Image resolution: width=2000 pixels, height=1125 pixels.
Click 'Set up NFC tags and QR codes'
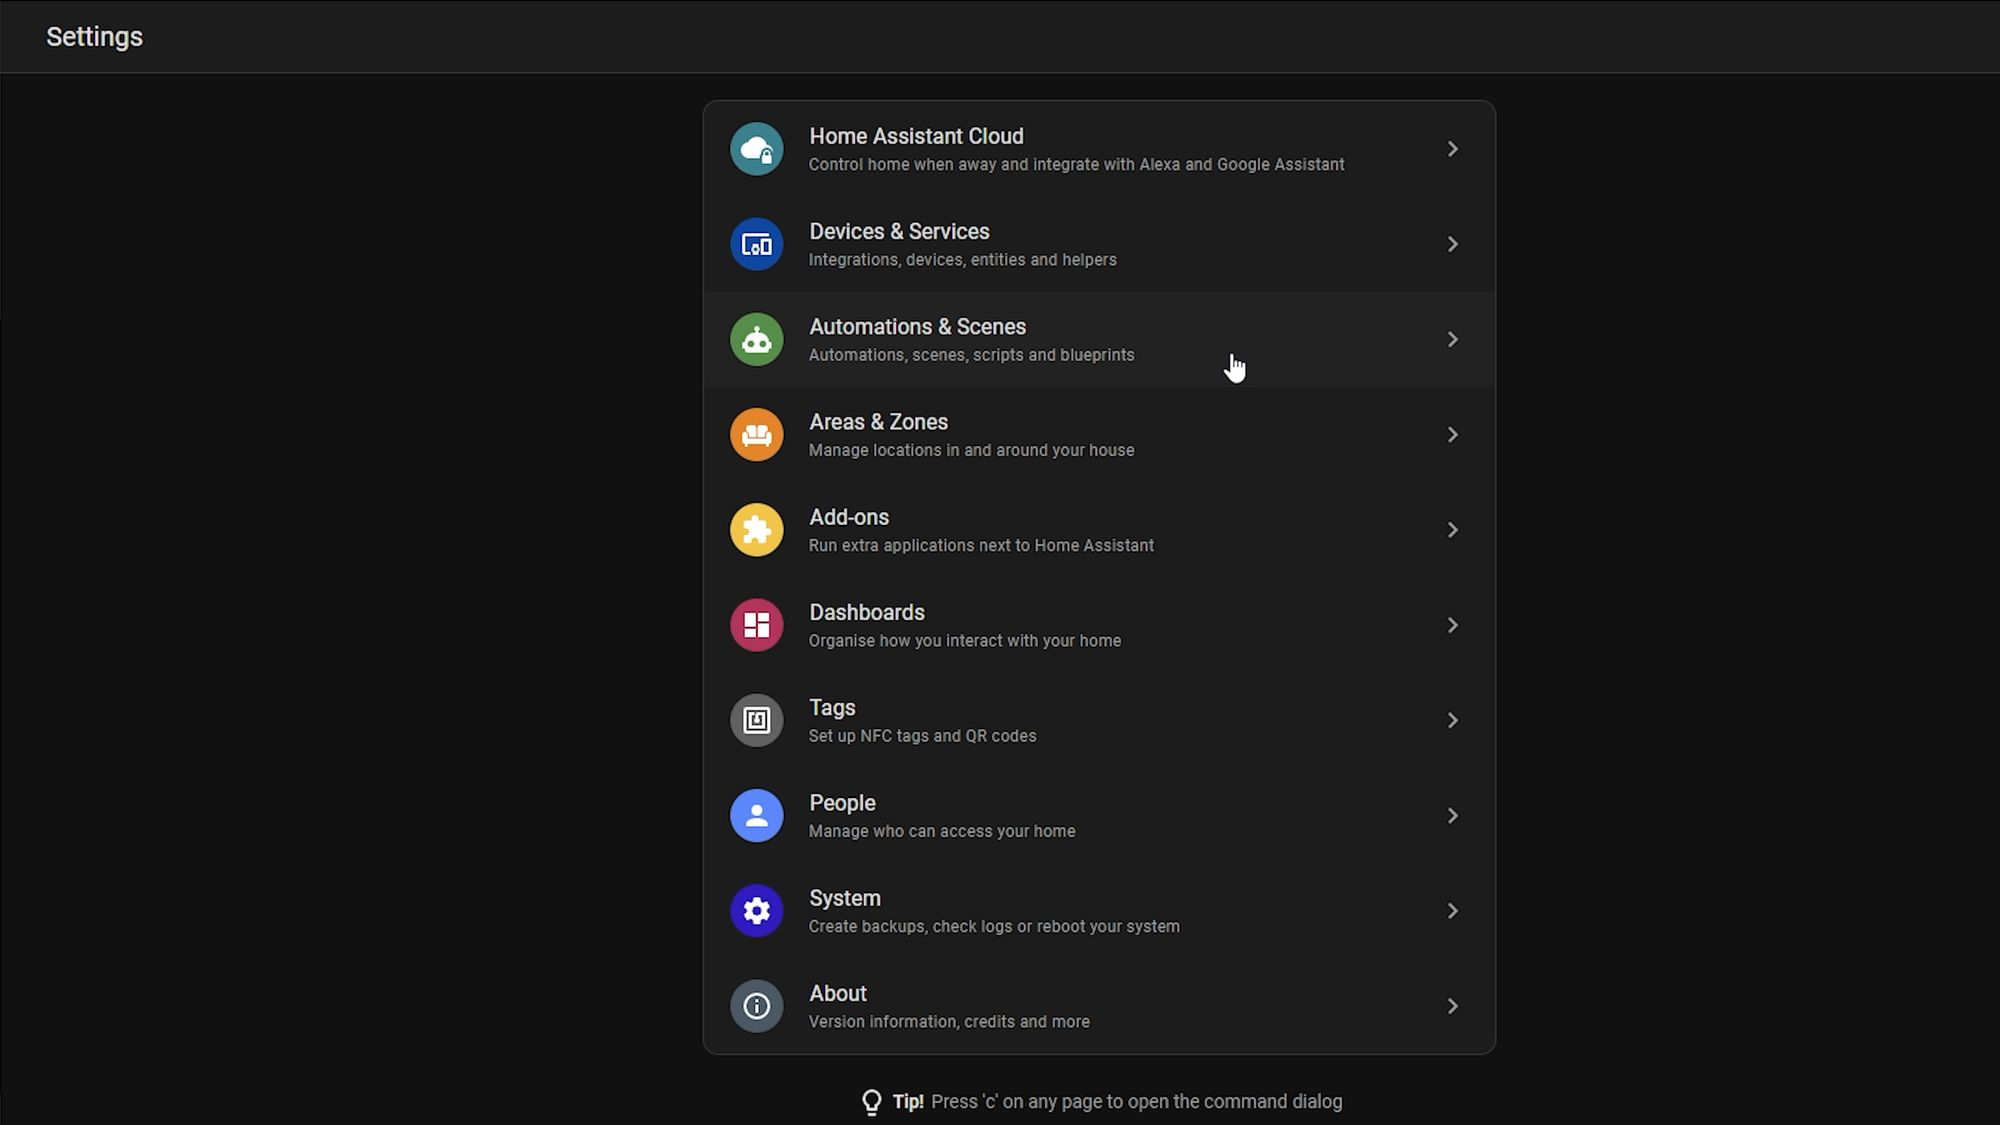[922, 736]
